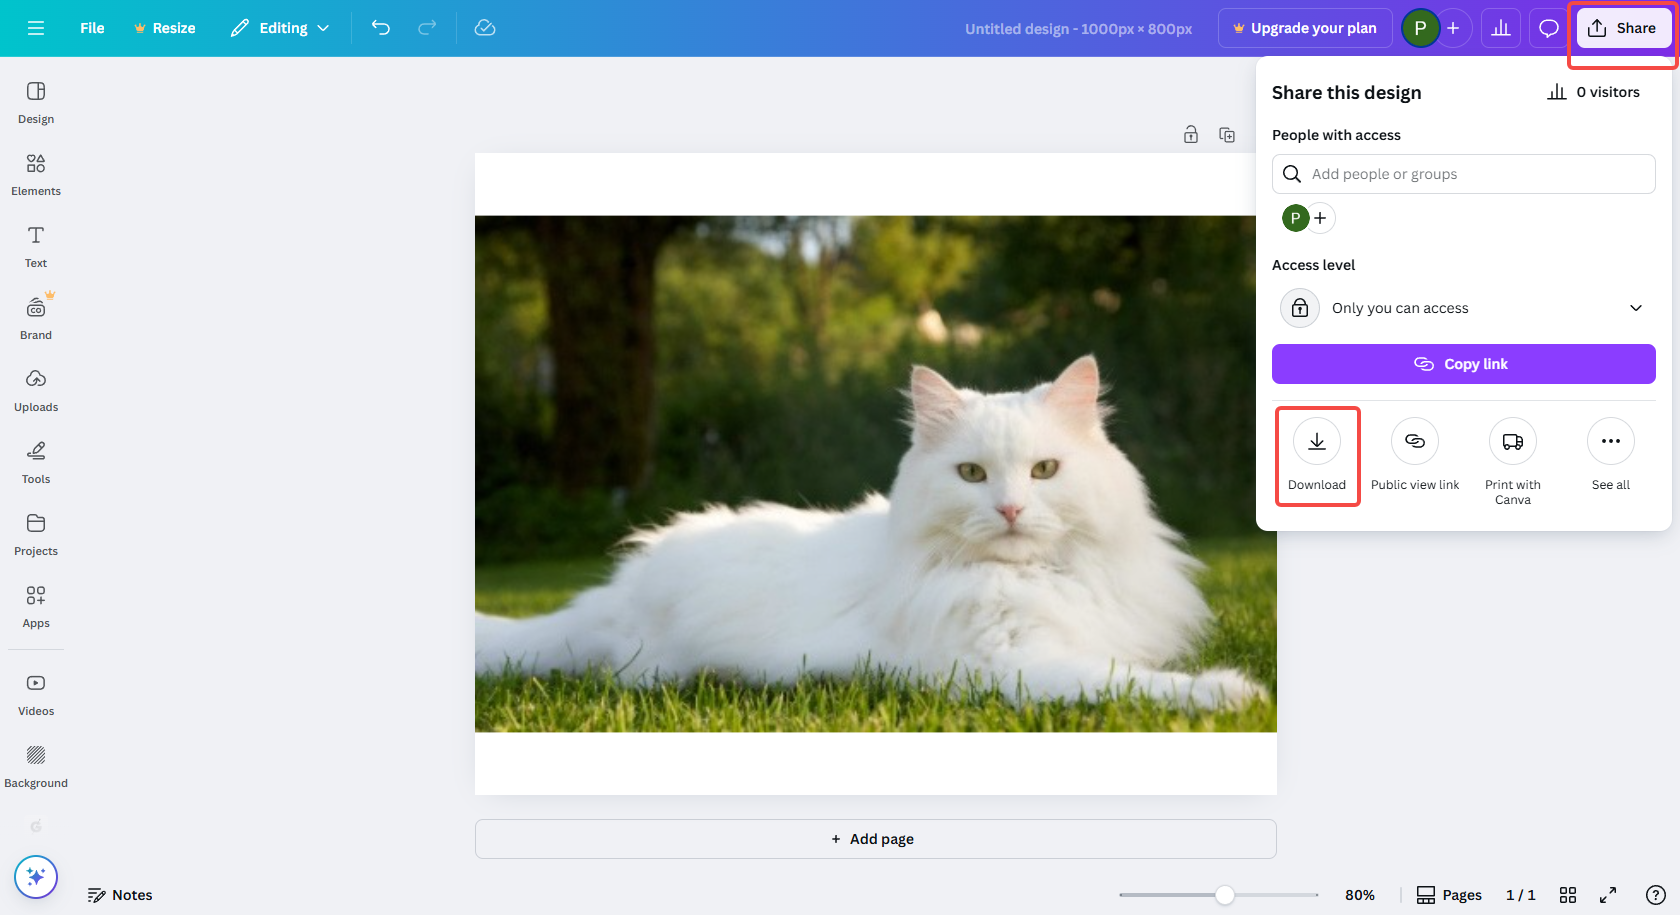Screen dimensions: 1680x915
Task: Open the File menu
Action: coord(92,28)
